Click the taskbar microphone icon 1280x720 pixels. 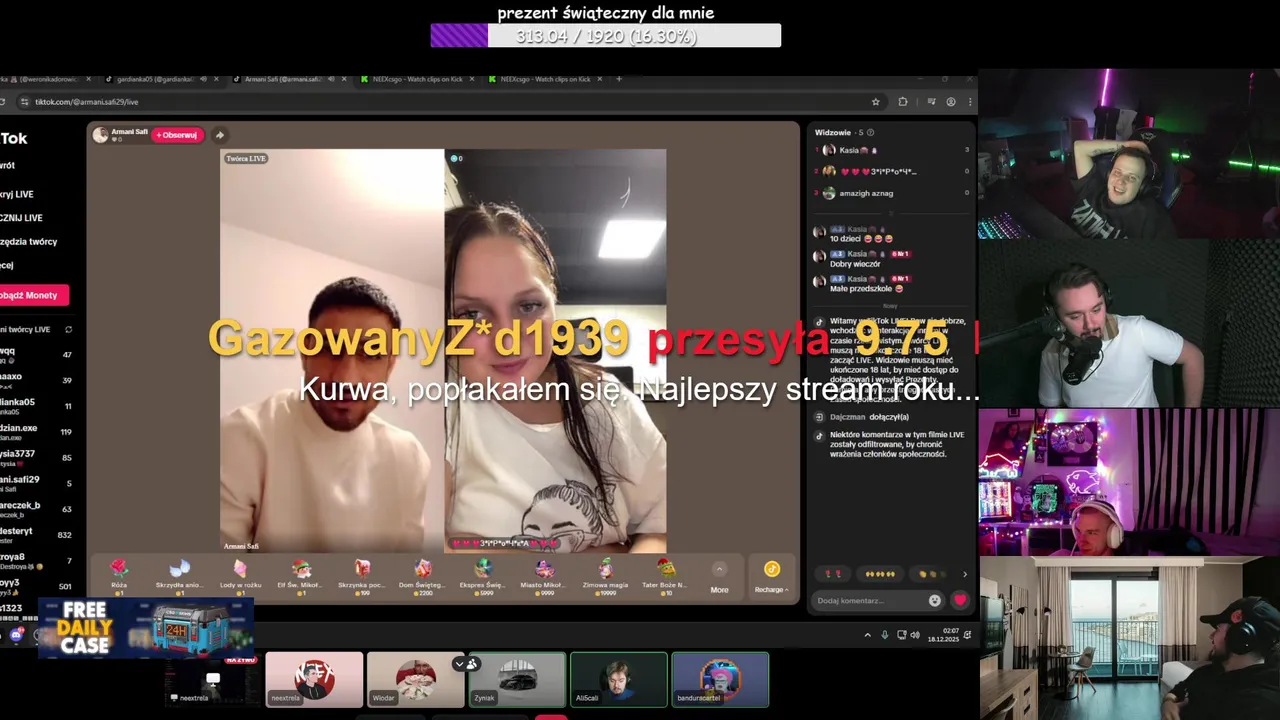884,635
